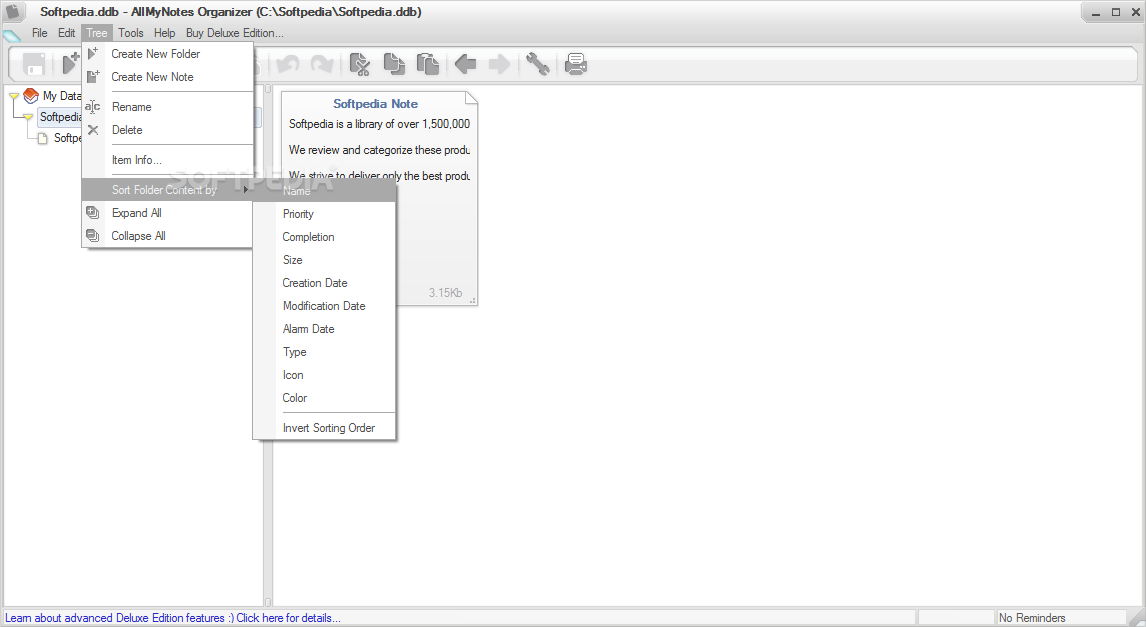Sort folder content by Modification Date
The height and width of the screenshot is (627, 1146).
click(x=325, y=306)
